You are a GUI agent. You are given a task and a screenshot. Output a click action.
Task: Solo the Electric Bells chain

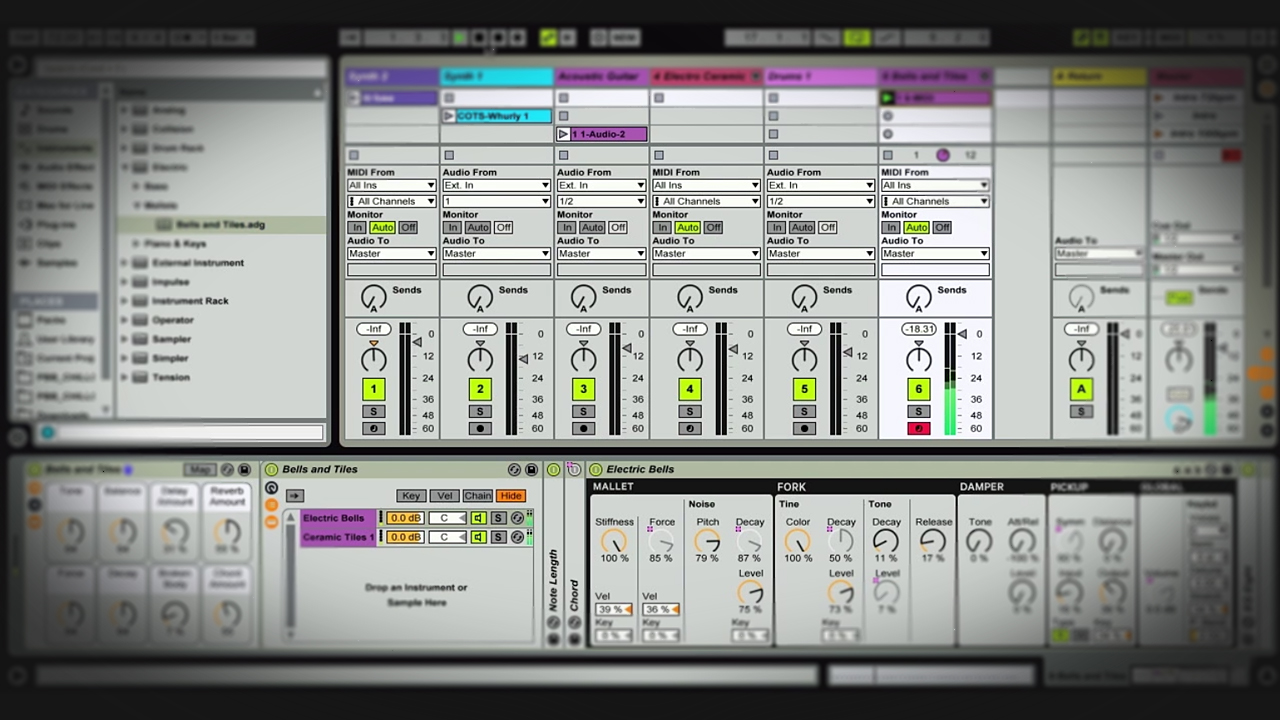[498, 518]
